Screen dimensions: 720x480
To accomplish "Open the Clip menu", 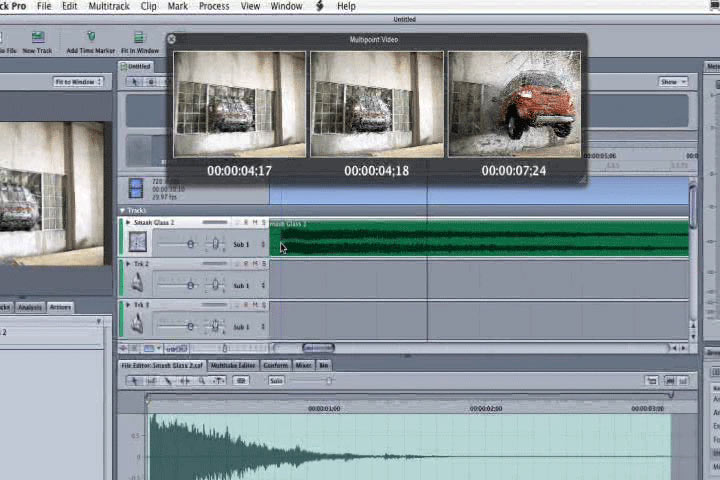I will click(x=148, y=6).
